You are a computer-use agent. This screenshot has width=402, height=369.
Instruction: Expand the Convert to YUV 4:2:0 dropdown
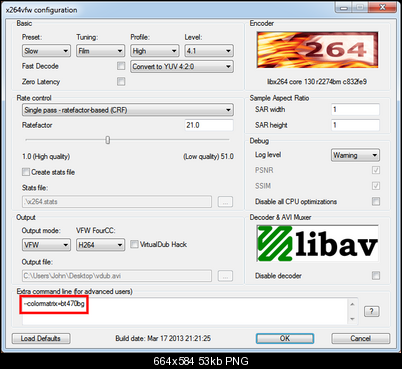[x=182, y=67]
